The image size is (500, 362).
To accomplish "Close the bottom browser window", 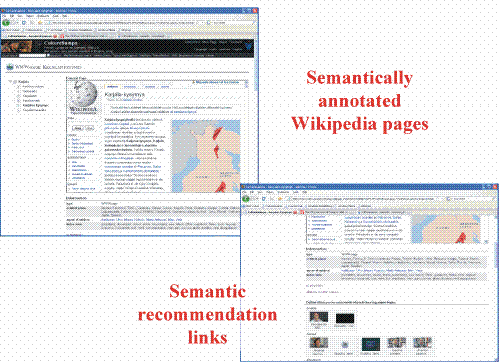I will 495,187.
